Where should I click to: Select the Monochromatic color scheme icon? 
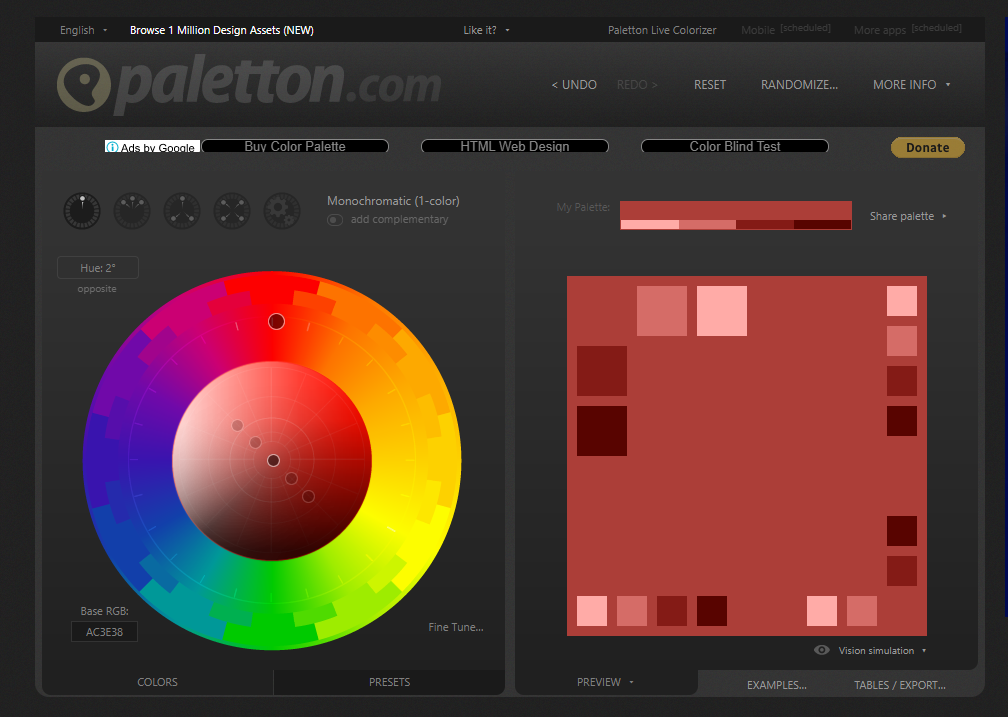click(x=82, y=211)
